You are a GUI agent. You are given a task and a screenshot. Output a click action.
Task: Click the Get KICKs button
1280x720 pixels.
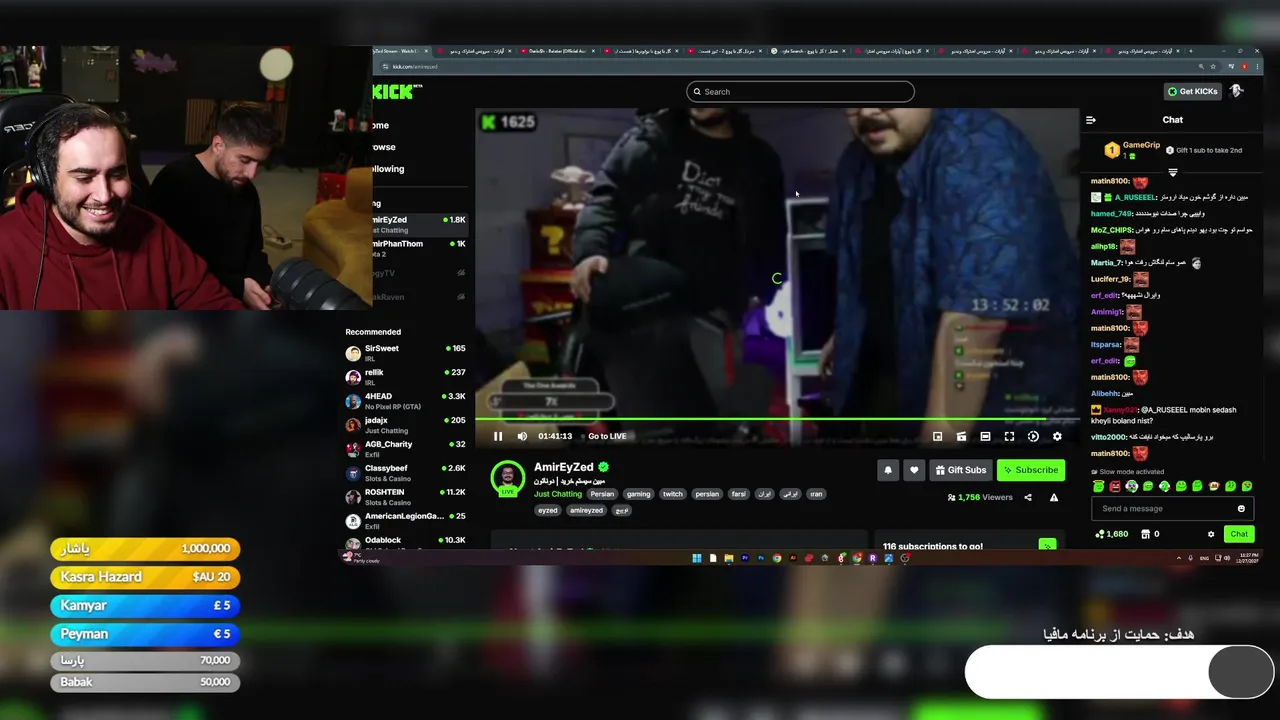[1193, 91]
